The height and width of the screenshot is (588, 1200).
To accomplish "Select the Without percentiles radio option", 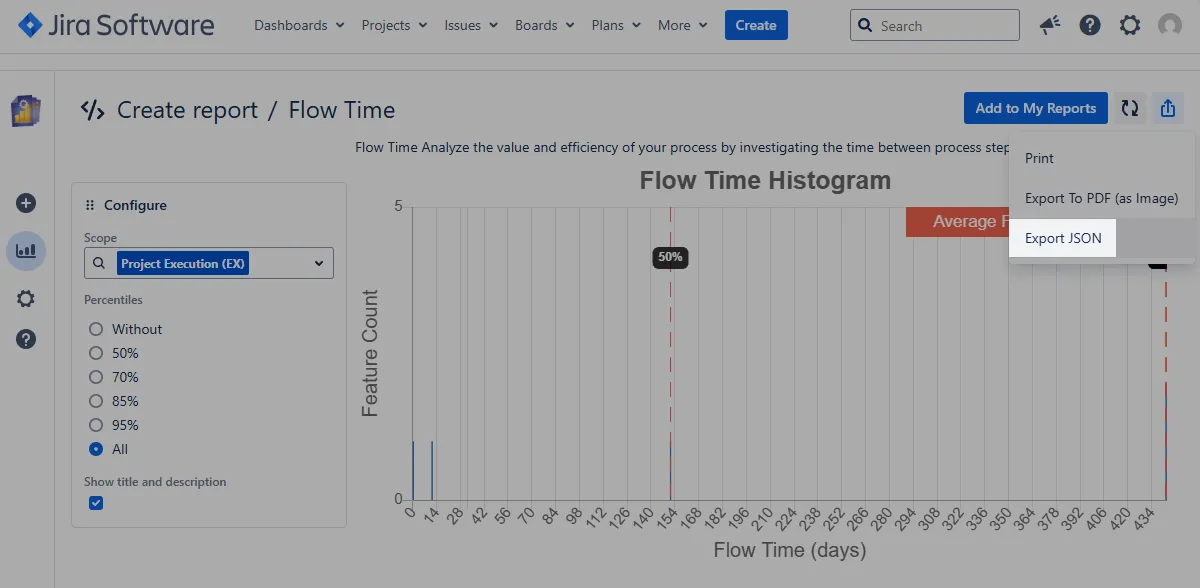I will (96, 329).
